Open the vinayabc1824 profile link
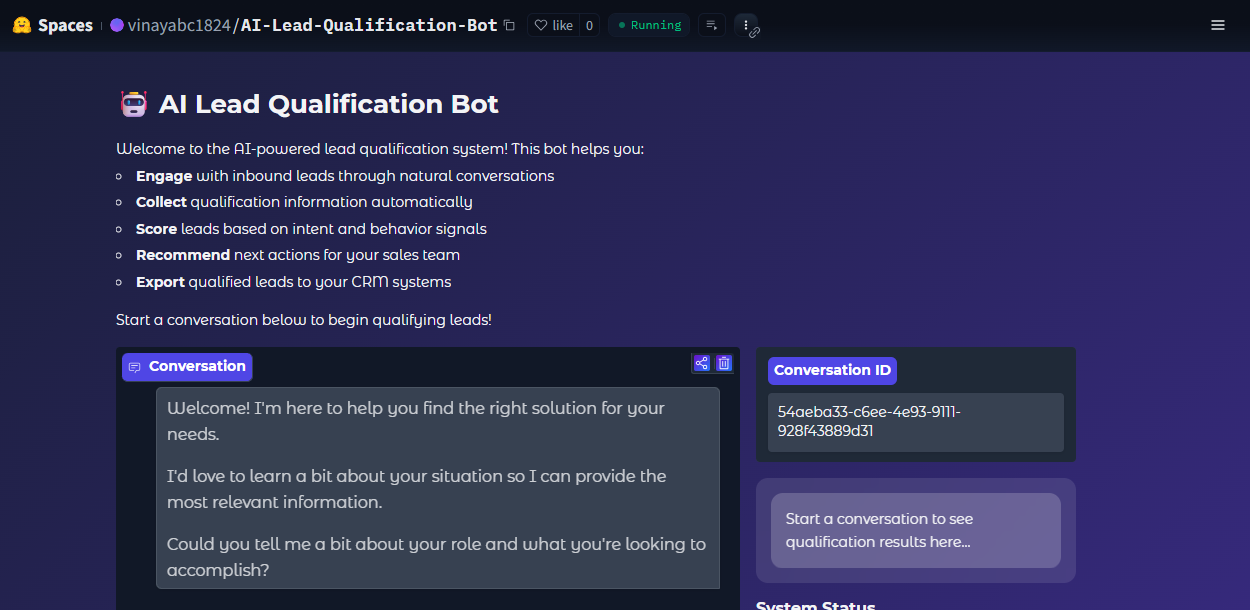Viewport: 1250px width, 610px height. (x=178, y=25)
